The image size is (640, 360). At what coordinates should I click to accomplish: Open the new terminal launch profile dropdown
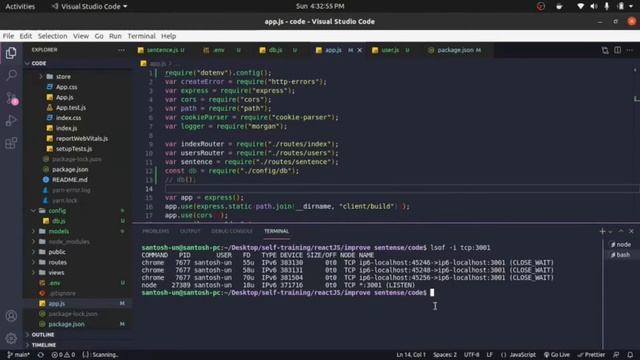point(610,232)
